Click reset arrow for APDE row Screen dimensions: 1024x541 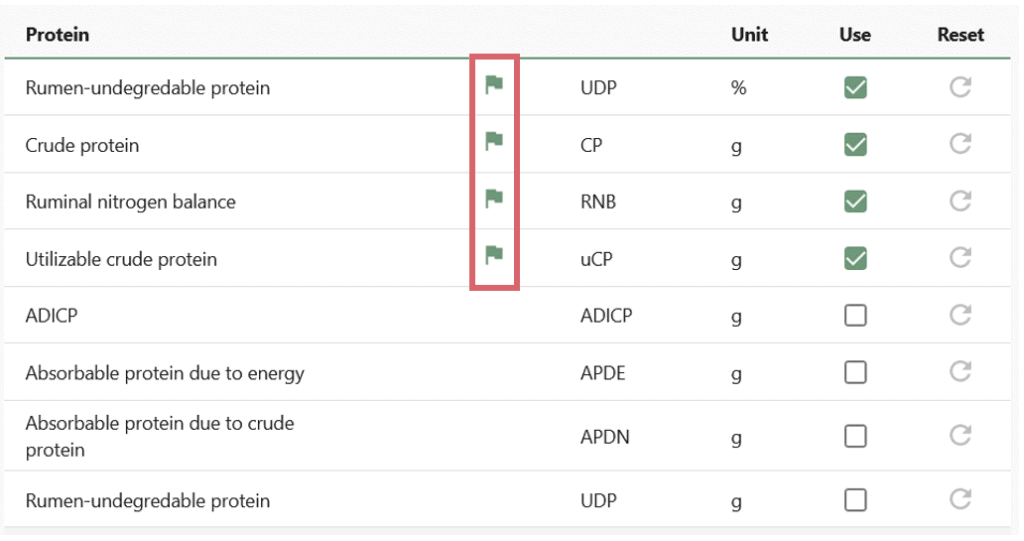pos(960,372)
